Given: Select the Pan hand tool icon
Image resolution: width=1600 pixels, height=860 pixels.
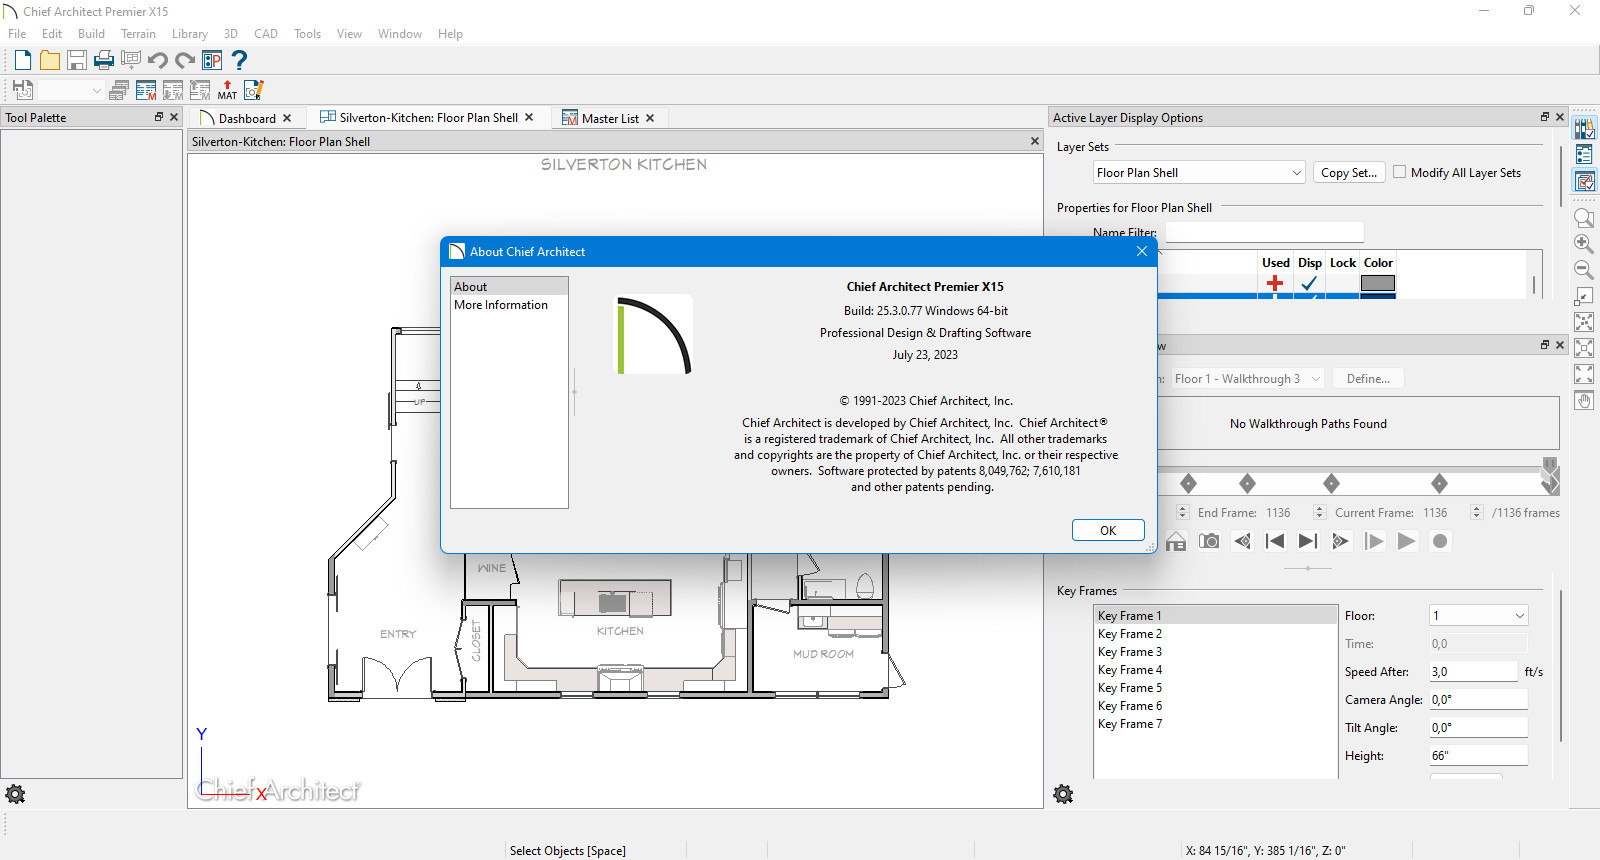Looking at the screenshot, I should coord(1584,401).
